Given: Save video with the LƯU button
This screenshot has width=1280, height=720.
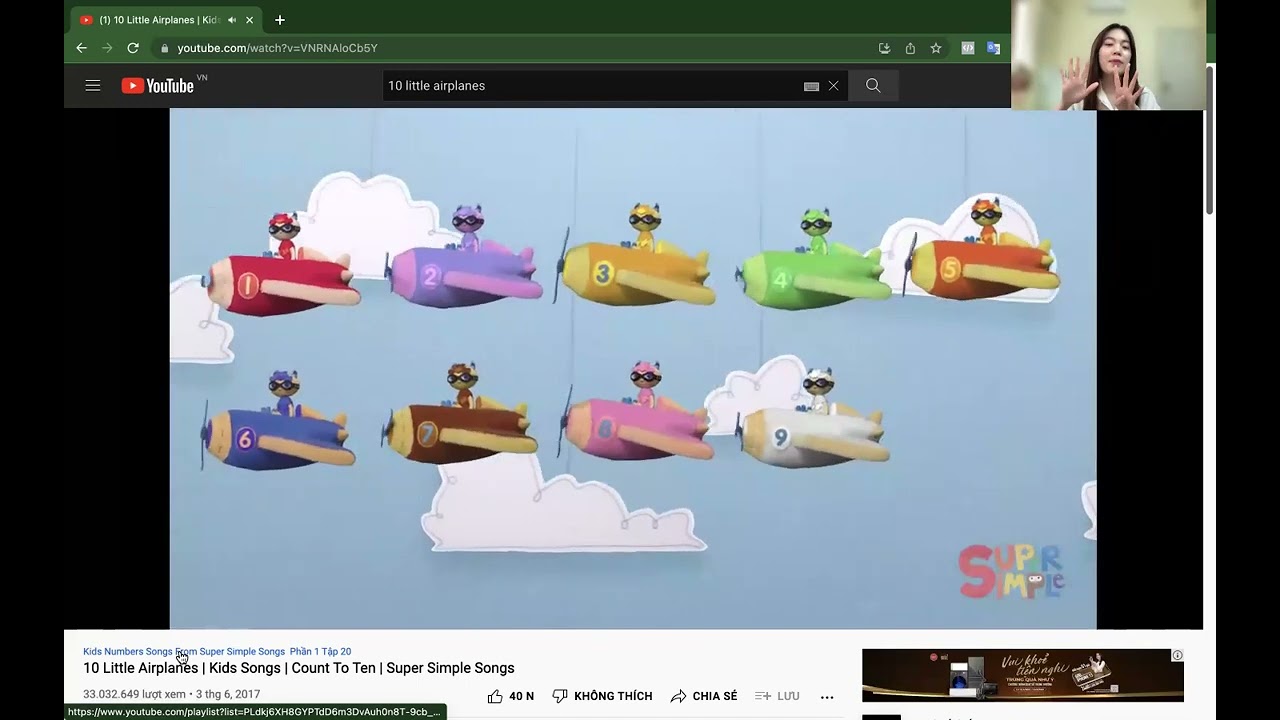Looking at the screenshot, I should tap(777, 696).
